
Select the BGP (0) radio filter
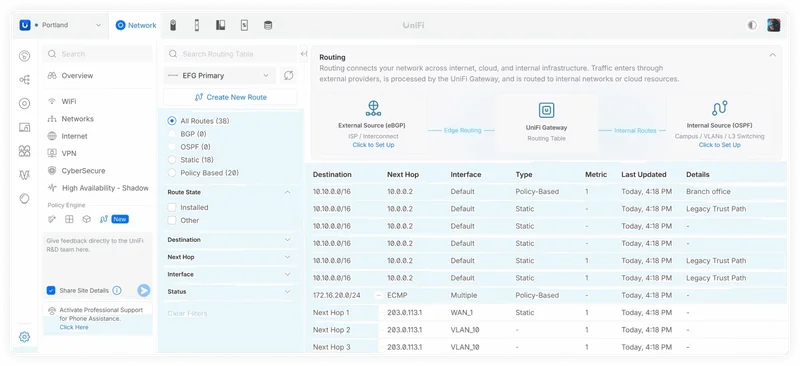point(172,134)
